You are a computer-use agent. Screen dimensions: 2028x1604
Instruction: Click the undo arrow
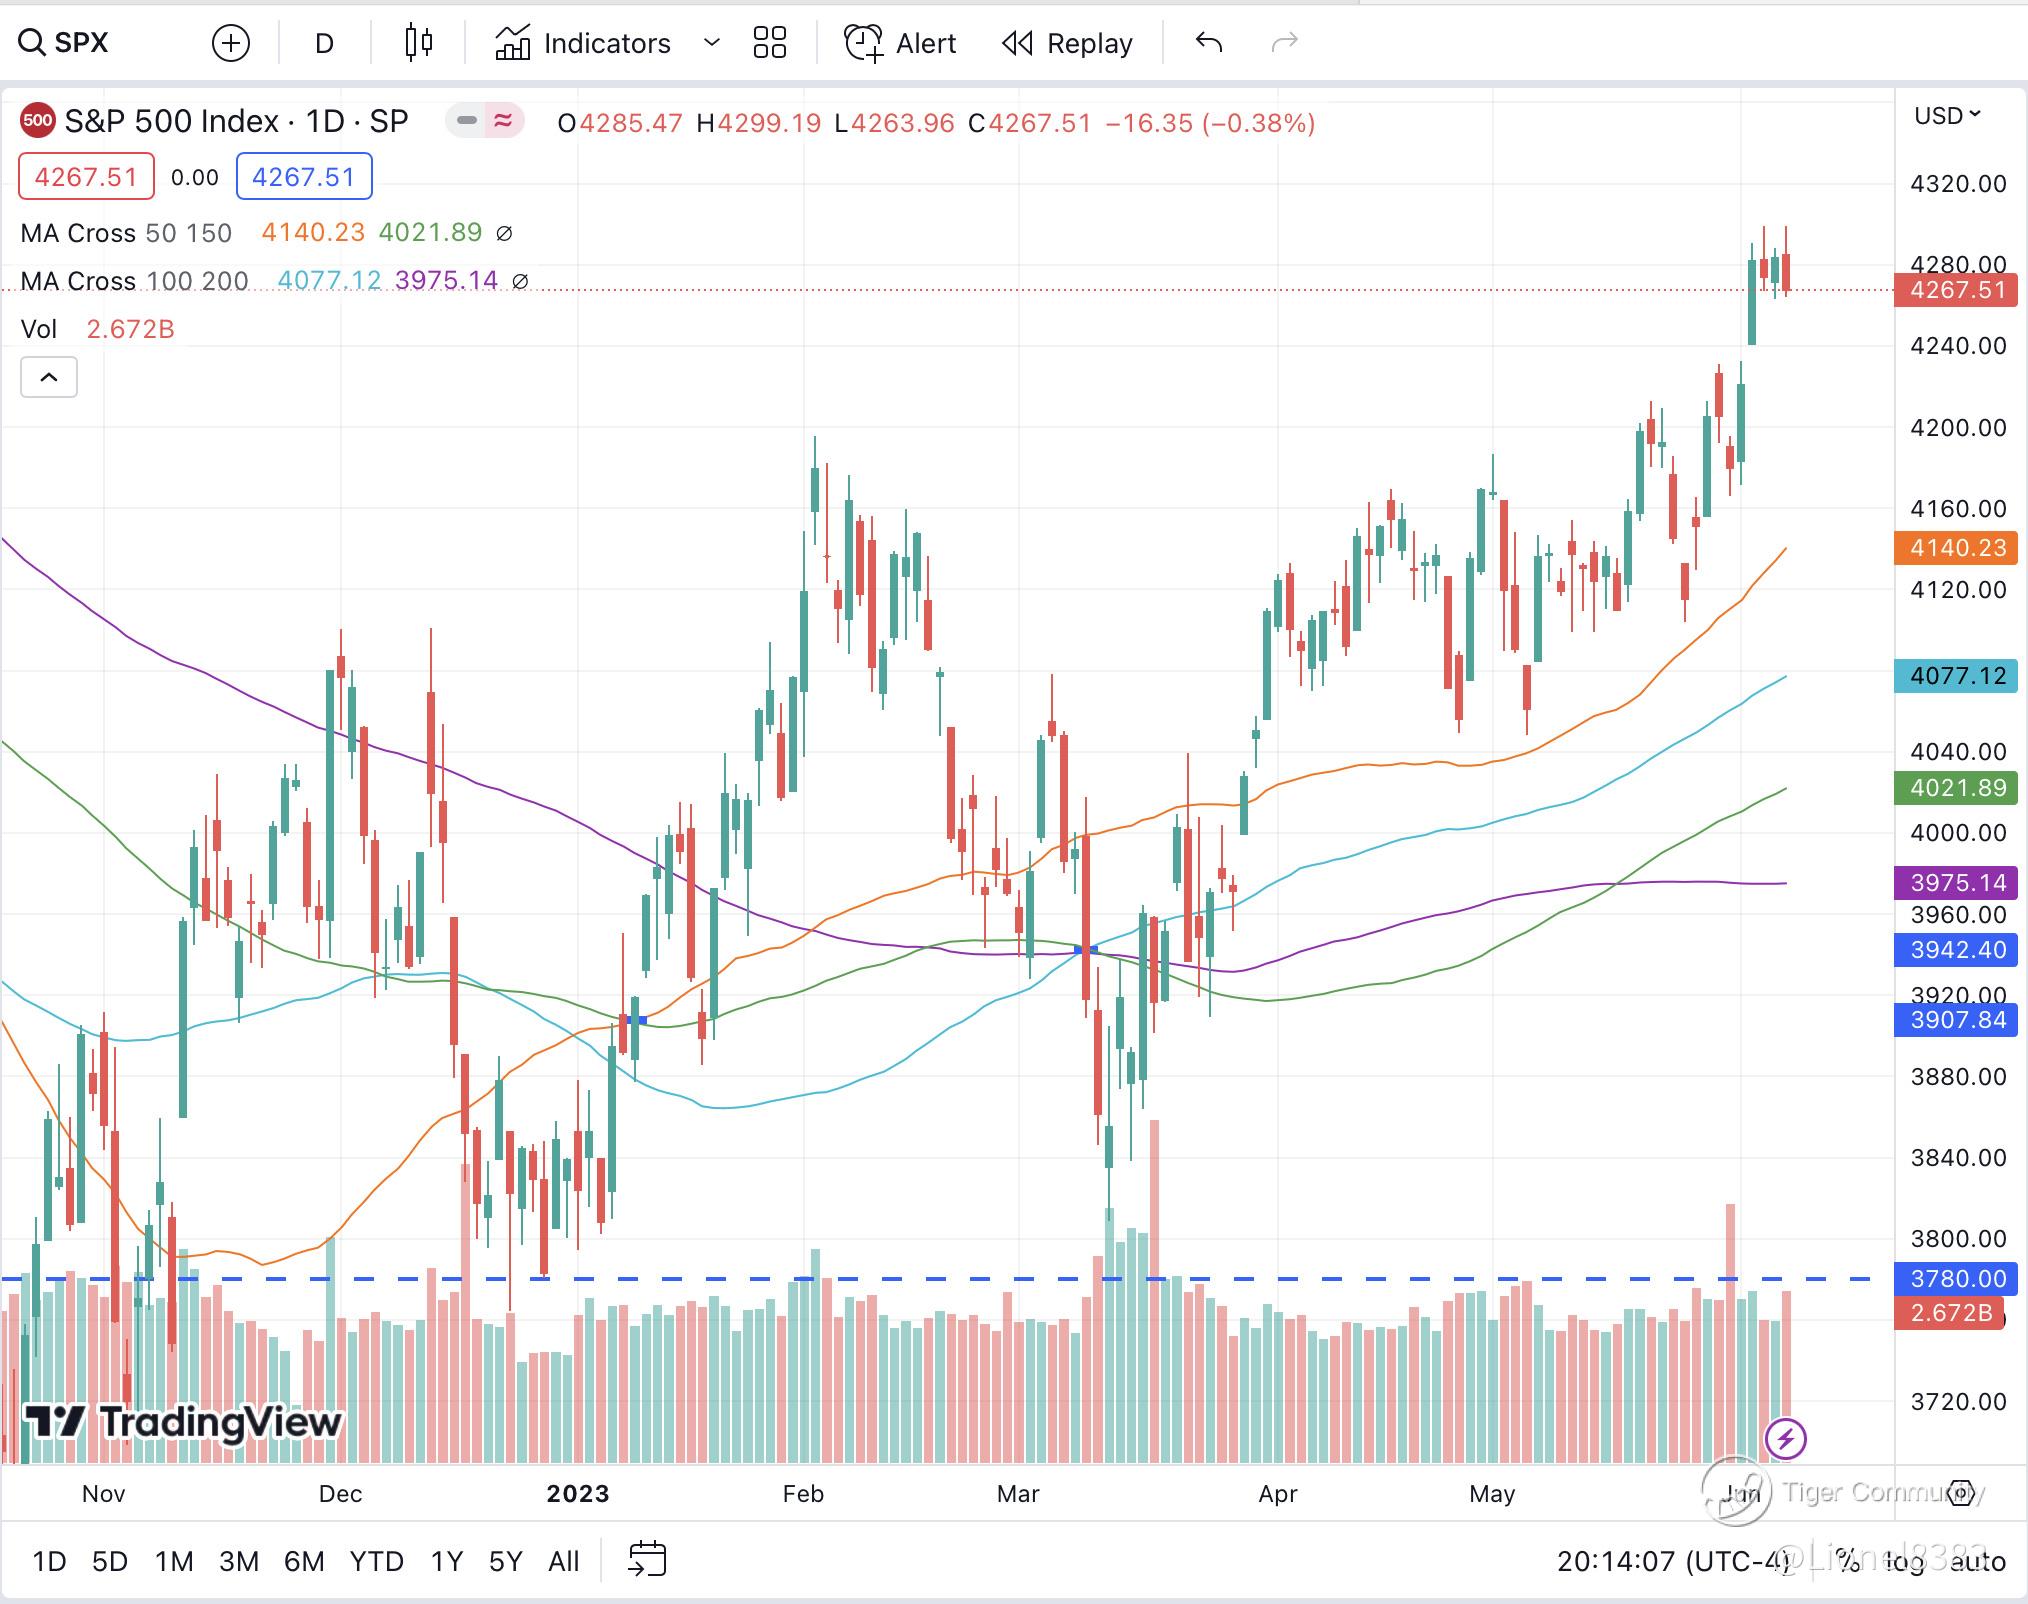1209,43
